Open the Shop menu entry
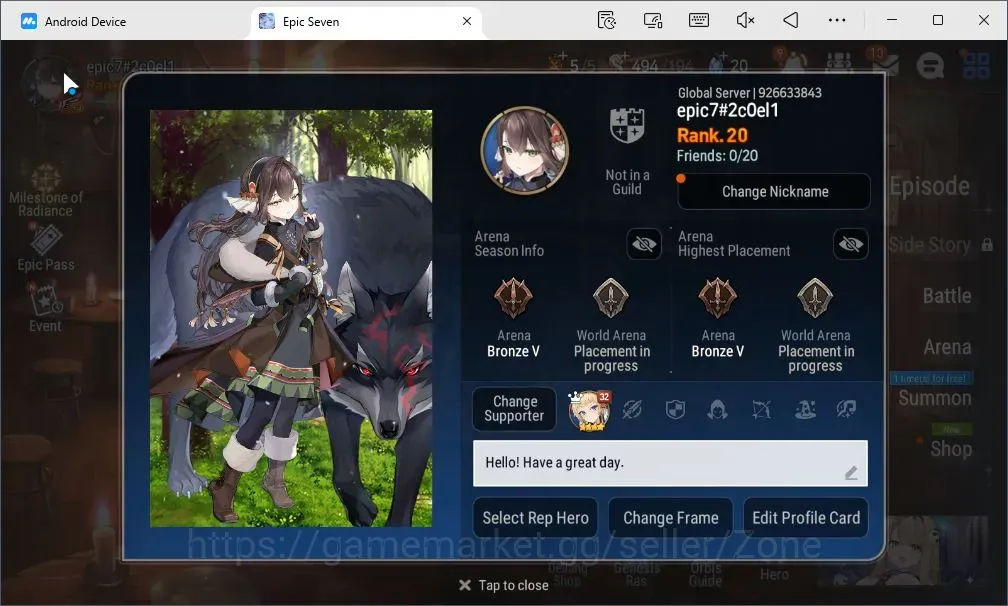1008x606 pixels. click(951, 449)
